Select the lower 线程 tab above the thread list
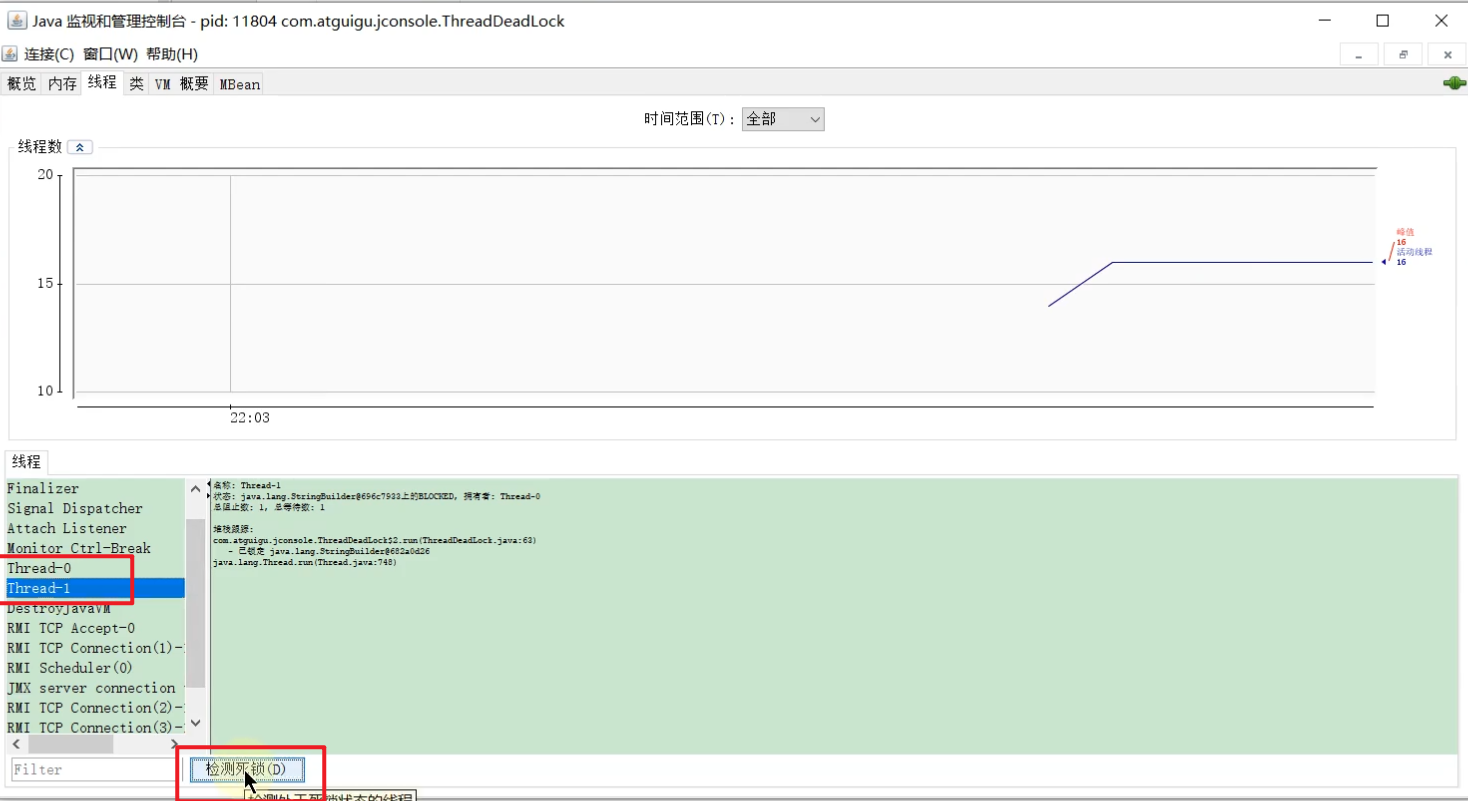This screenshot has height=801, width=1468. click(26, 461)
